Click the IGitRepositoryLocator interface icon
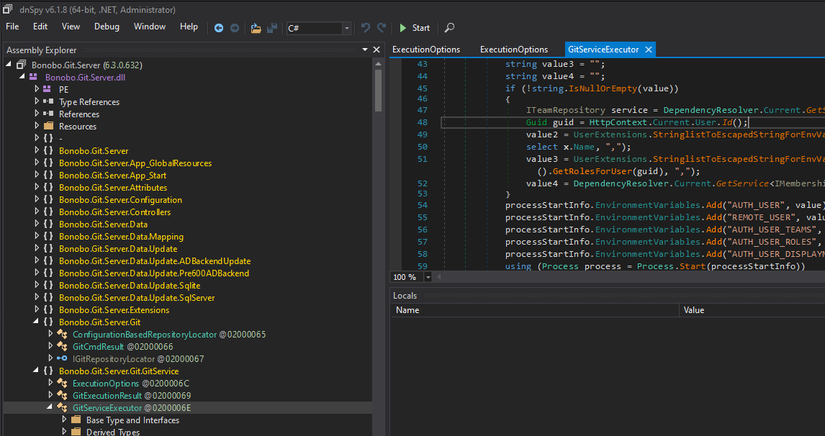The width and height of the screenshot is (825, 436). coord(62,358)
